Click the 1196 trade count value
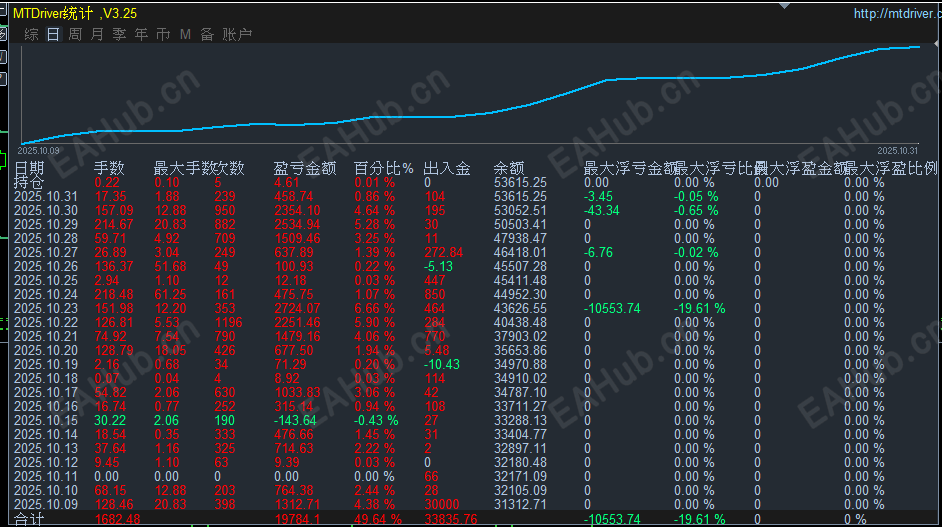Image resolution: width=942 pixels, height=527 pixels. [x=228, y=323]
